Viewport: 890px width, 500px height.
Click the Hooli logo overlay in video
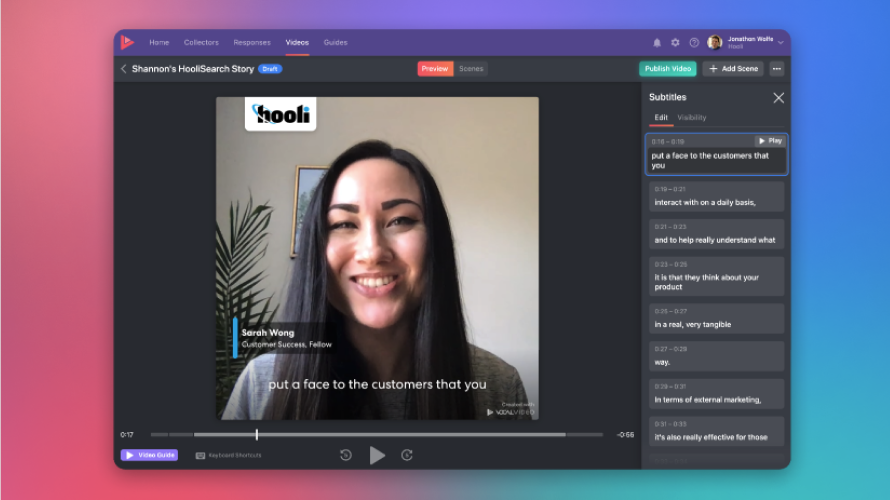pos(280,114)
